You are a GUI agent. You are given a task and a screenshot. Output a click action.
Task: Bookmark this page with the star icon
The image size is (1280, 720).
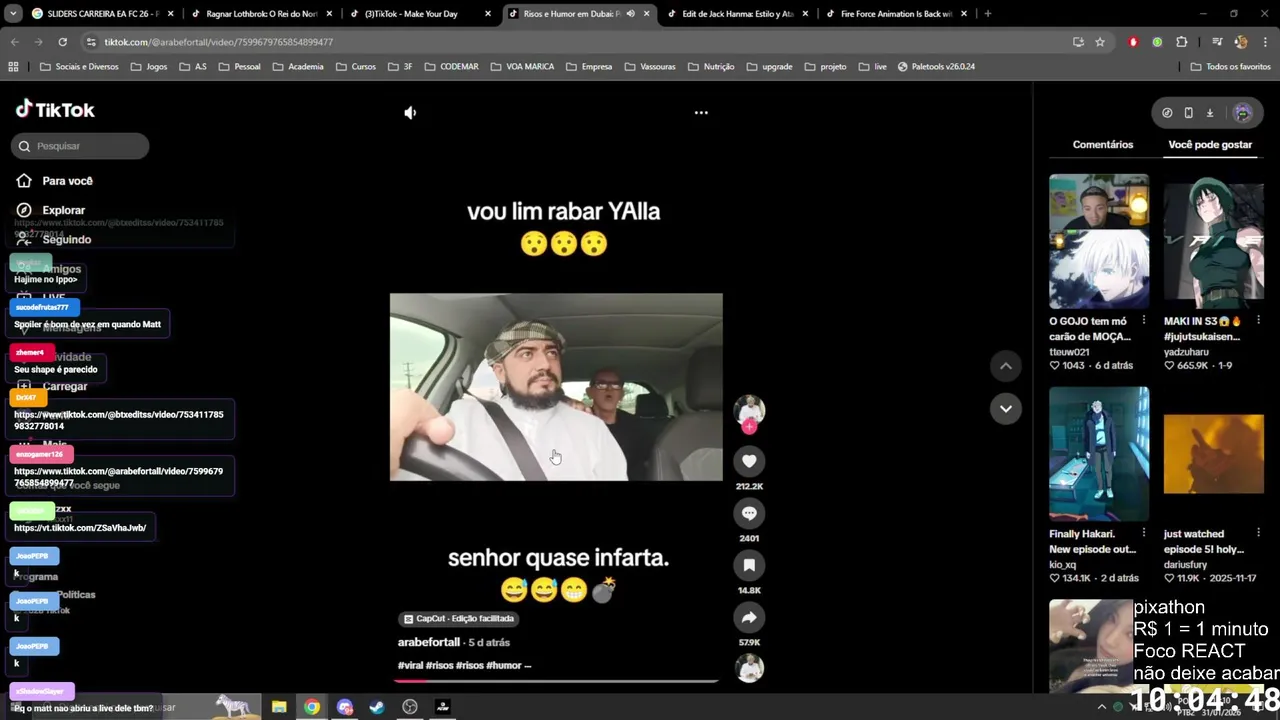pos(1100,42)
